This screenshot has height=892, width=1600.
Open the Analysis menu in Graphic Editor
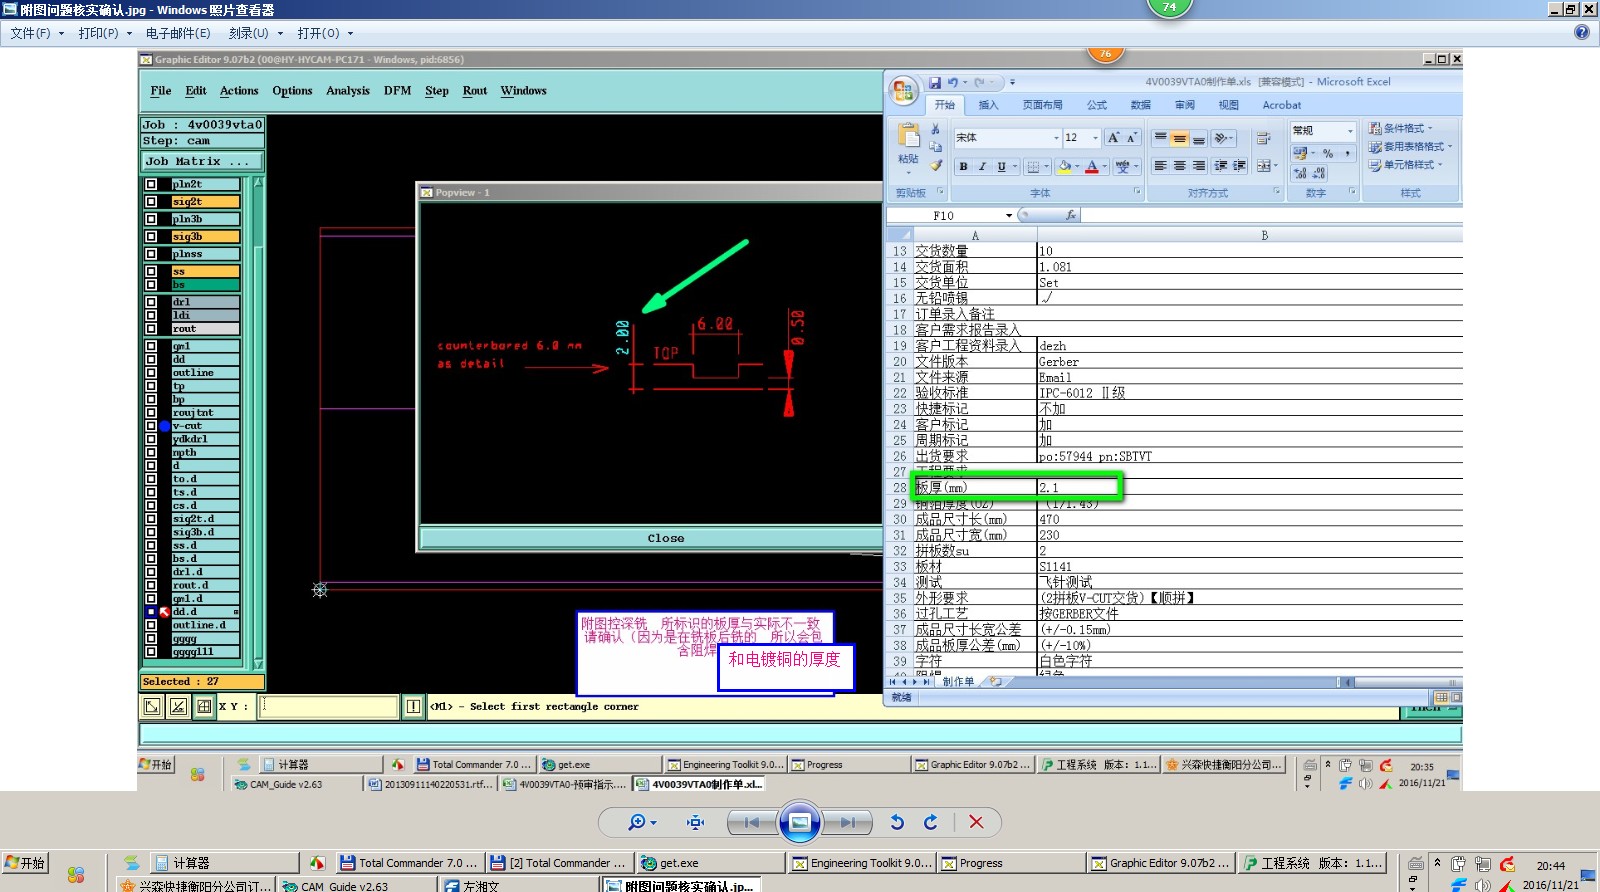[348, 91]
